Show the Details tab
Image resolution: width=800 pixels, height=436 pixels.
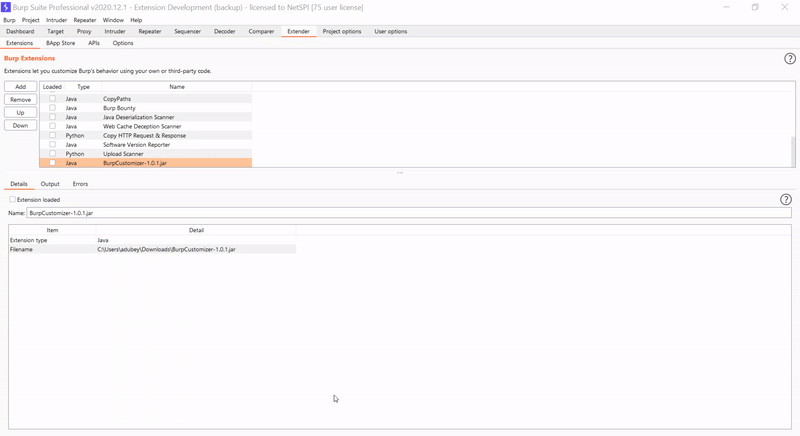click(19, 184)
